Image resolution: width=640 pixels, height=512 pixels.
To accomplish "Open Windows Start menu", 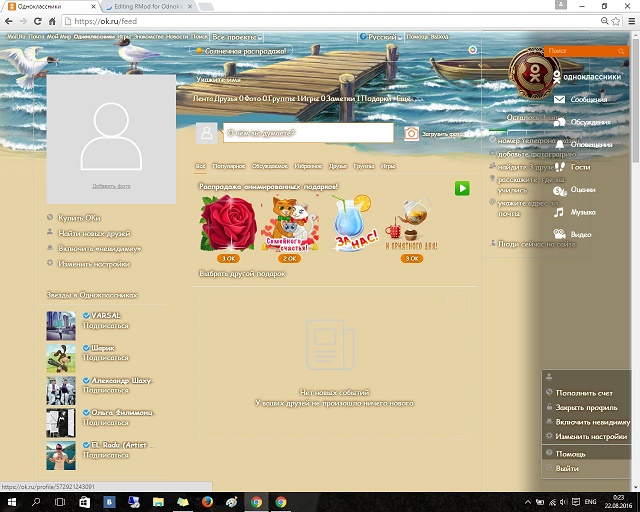I will pyautogui.click(x=11, y=502).
